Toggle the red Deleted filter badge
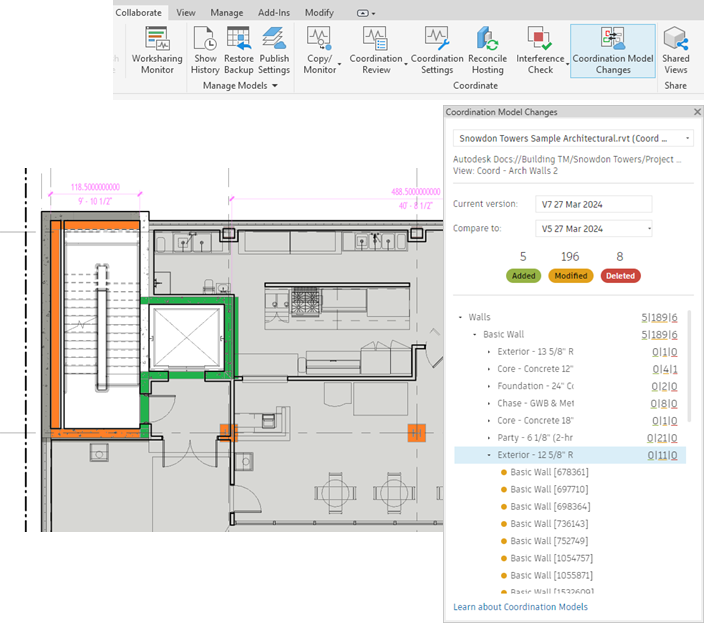 [x=620, y=276]
